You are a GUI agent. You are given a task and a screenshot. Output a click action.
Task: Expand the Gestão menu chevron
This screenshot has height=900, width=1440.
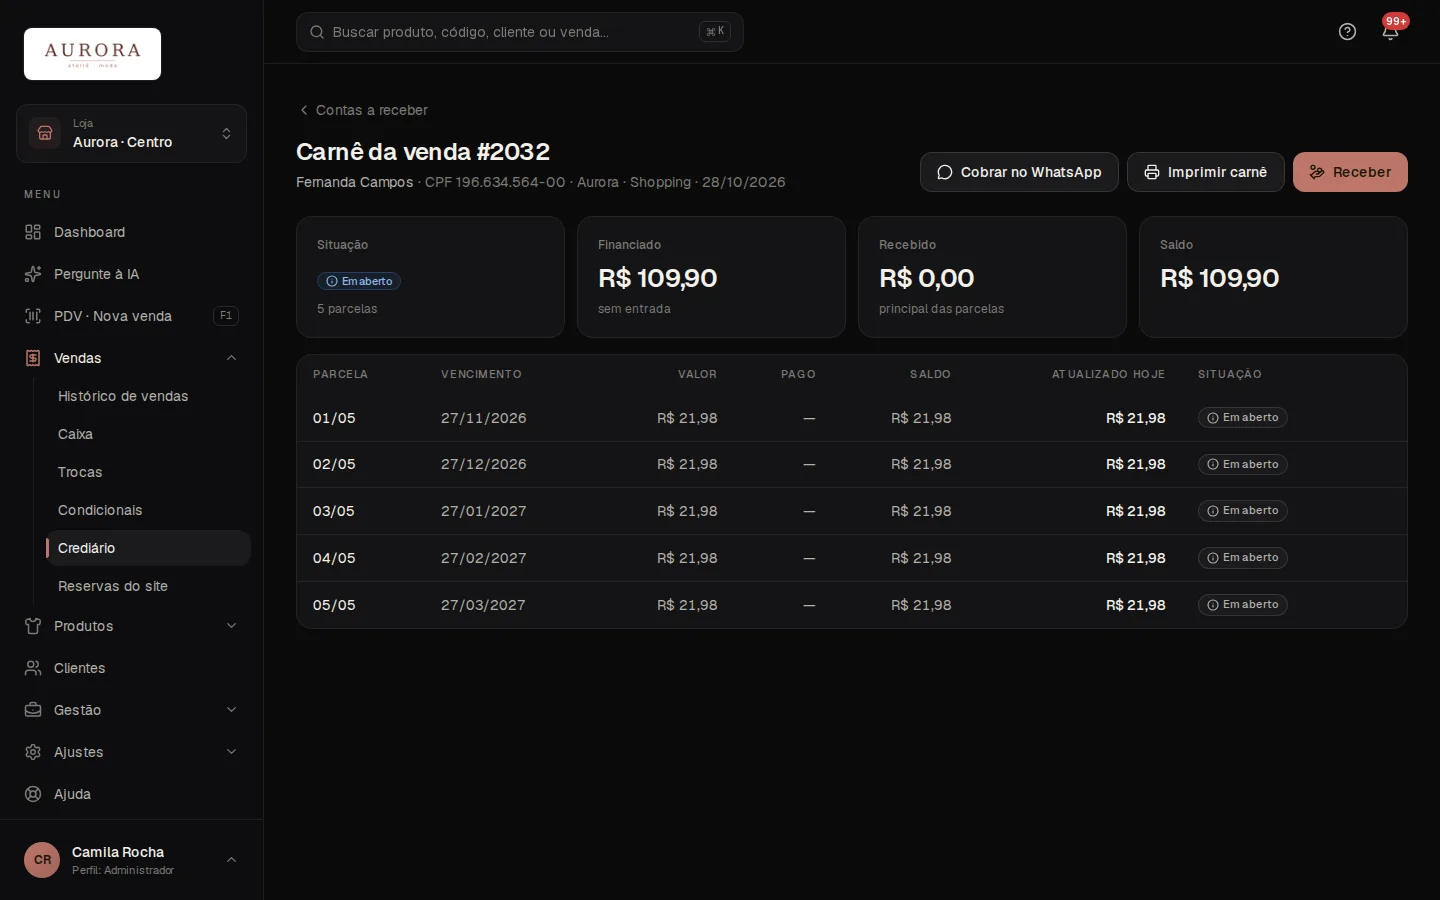coord(231,710)
